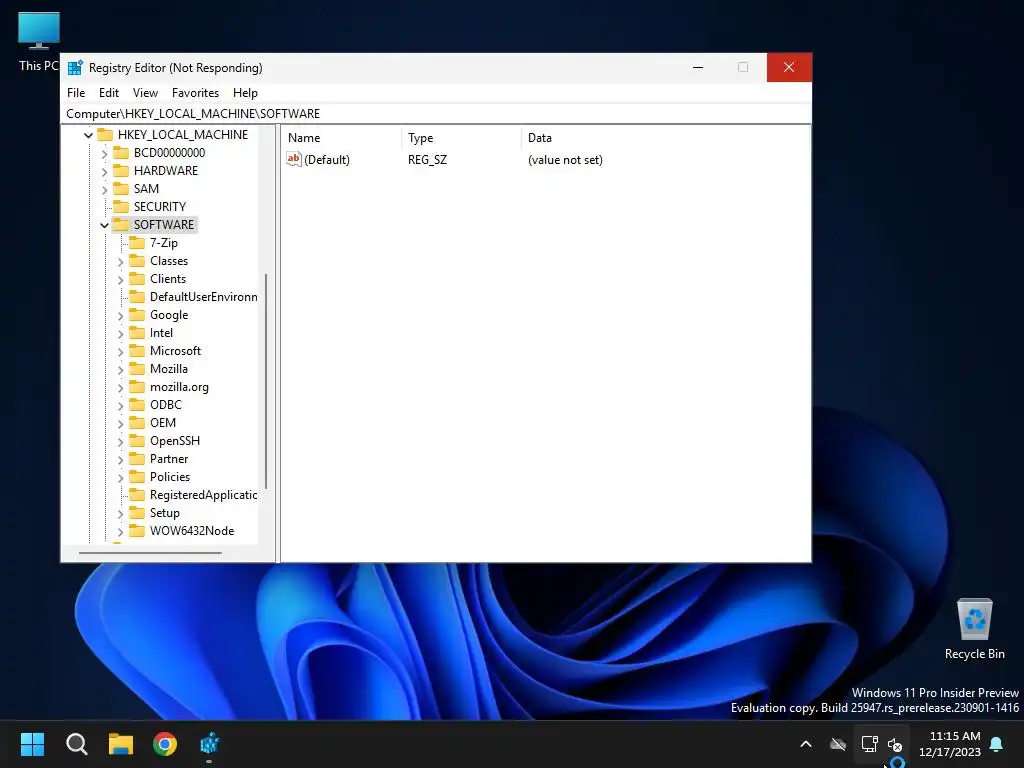Viewport: 1024px width, 768px height.
Task: Select the RegisteredApplications key
Action: [203, 495]
